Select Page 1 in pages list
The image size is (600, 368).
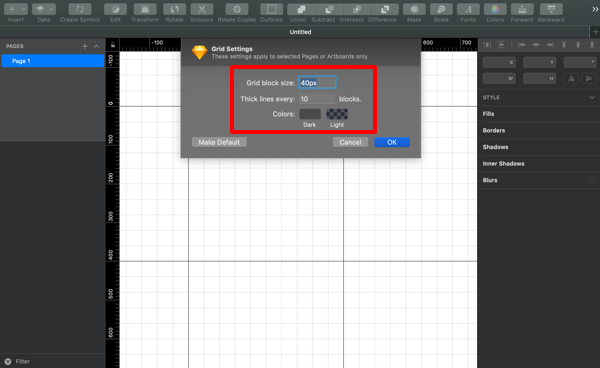[53, 61]
